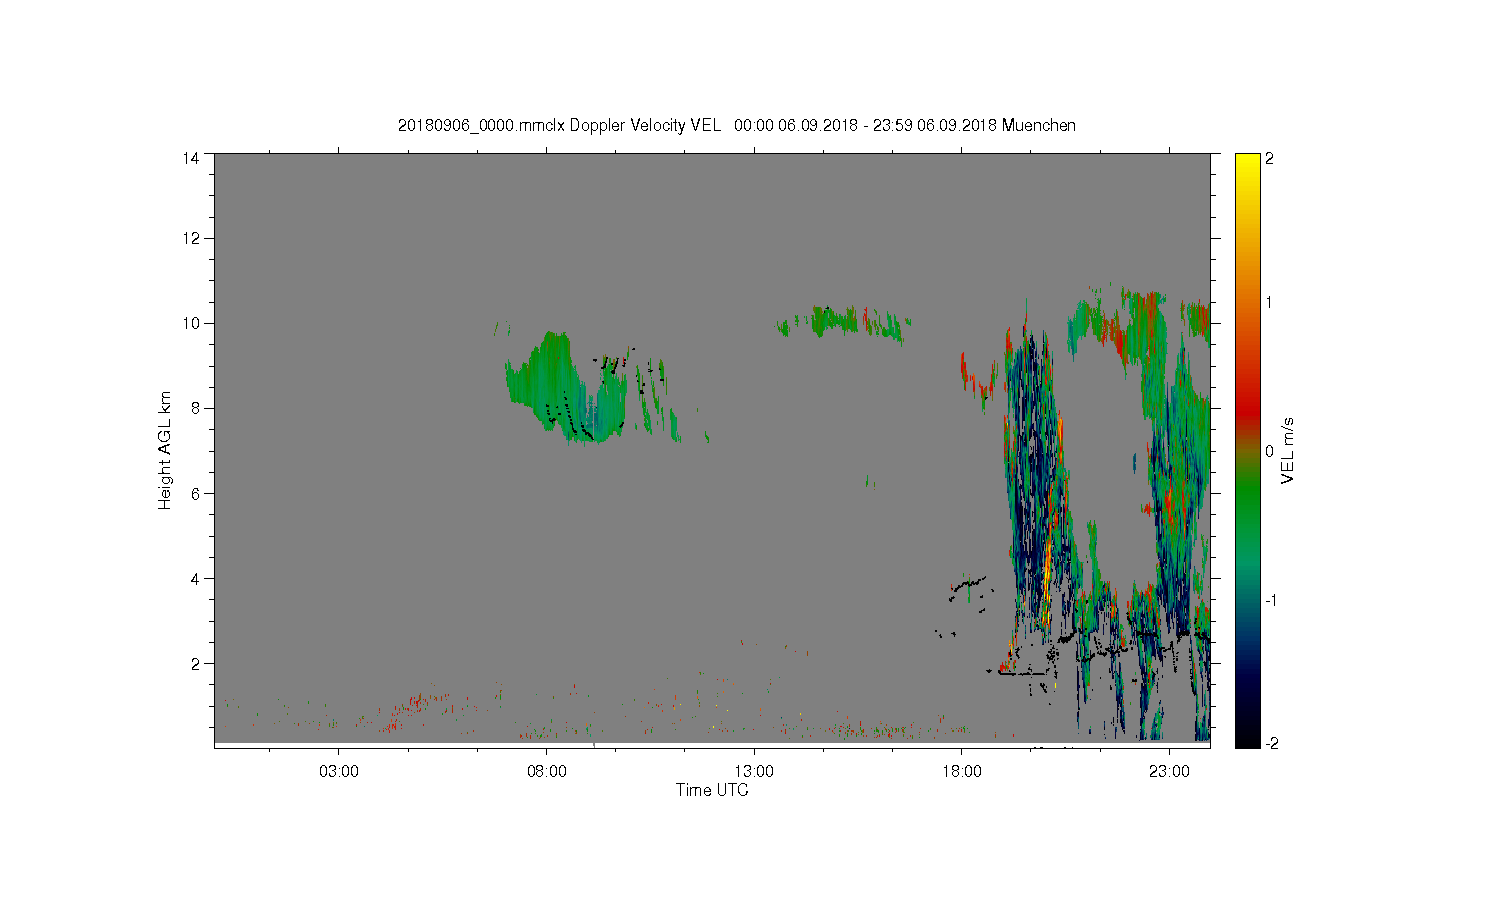Click the 08:00 time tick label
The height and width of the screenshot is (900, 1500).
click(547, 771)
